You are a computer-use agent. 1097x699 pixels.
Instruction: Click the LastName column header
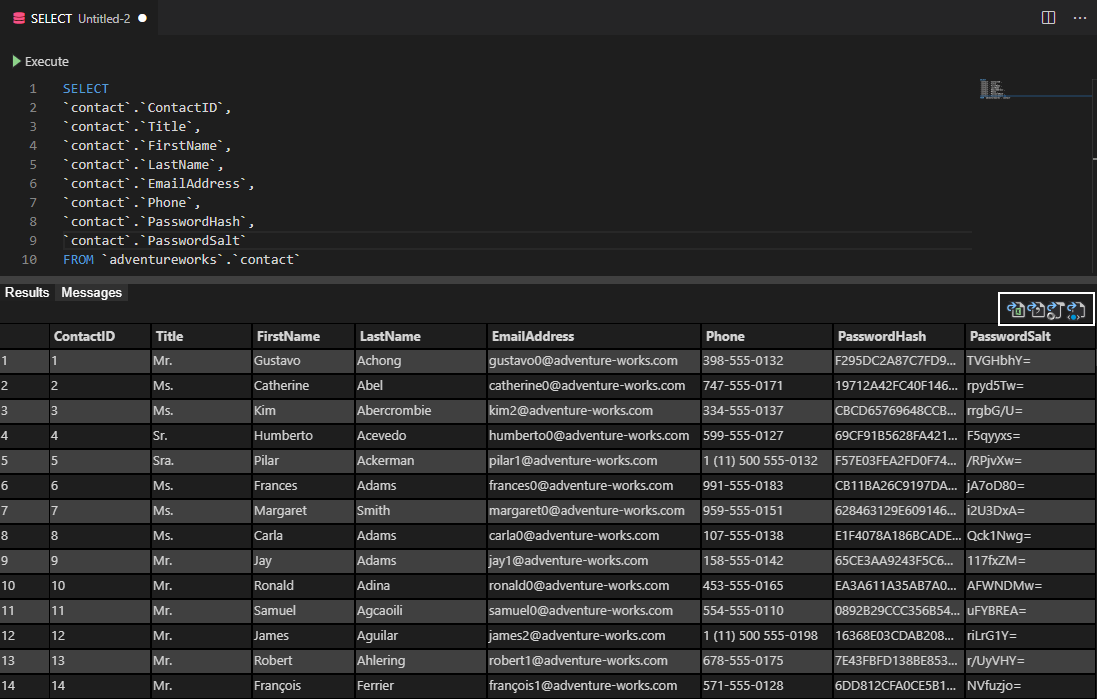click(390, 337)
